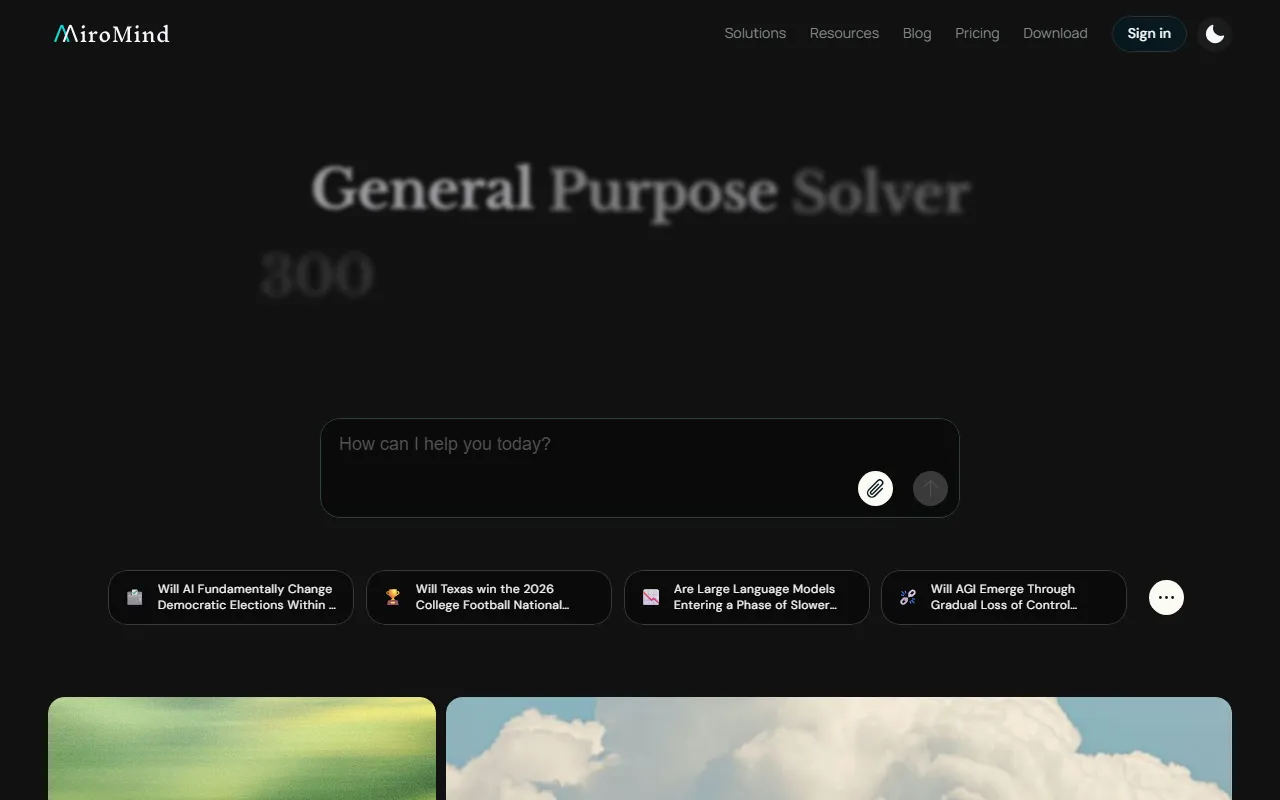
Task: Open the Resources menu
Action: (844, 33)
